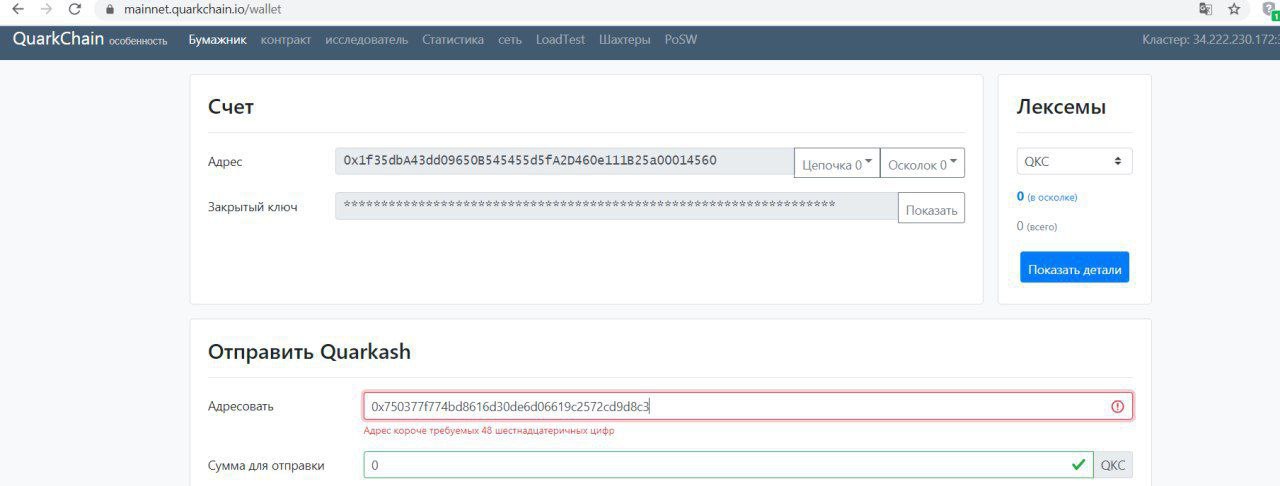The image size is (1280, 486).
Task: Open the QuarkChain home logo link
Action: 58,39
